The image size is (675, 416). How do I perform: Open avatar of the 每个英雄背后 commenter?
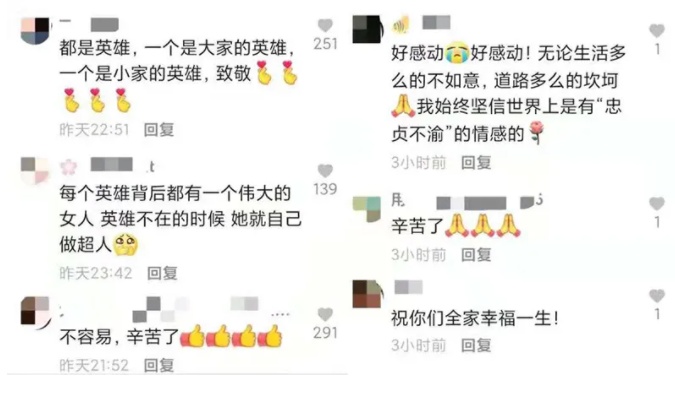point(35,171)
